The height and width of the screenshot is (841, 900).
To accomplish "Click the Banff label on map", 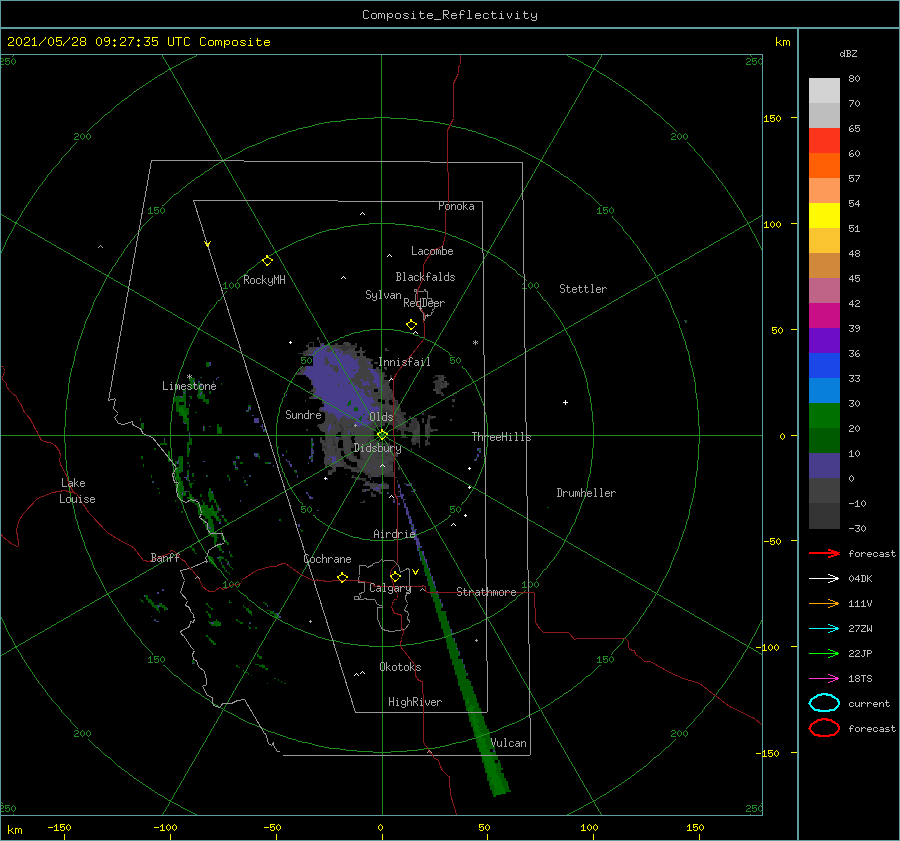I will click(x=165, y=558).
